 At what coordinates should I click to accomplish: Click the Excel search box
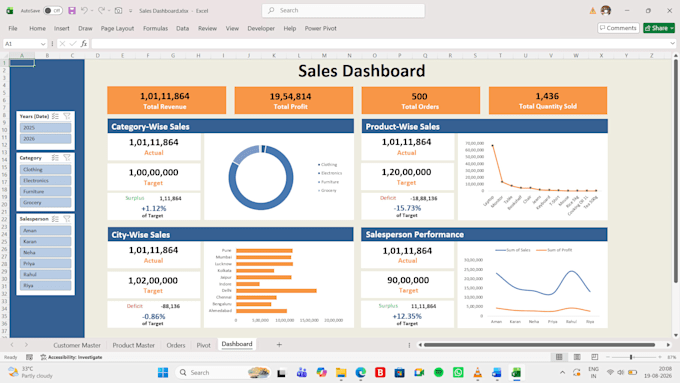coord(343,10)
